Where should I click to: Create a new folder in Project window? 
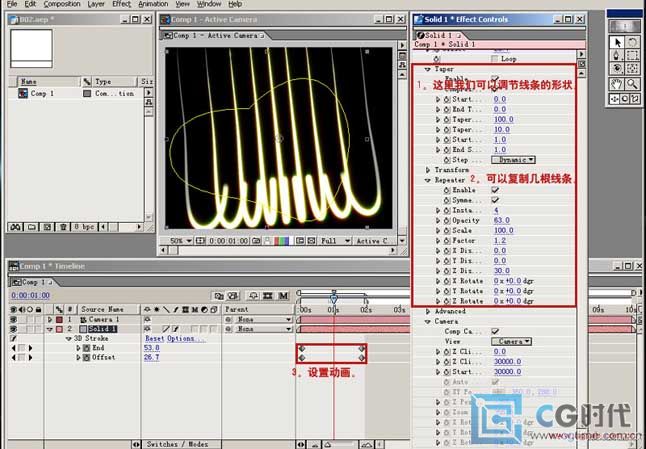click(x=31, y=227)
